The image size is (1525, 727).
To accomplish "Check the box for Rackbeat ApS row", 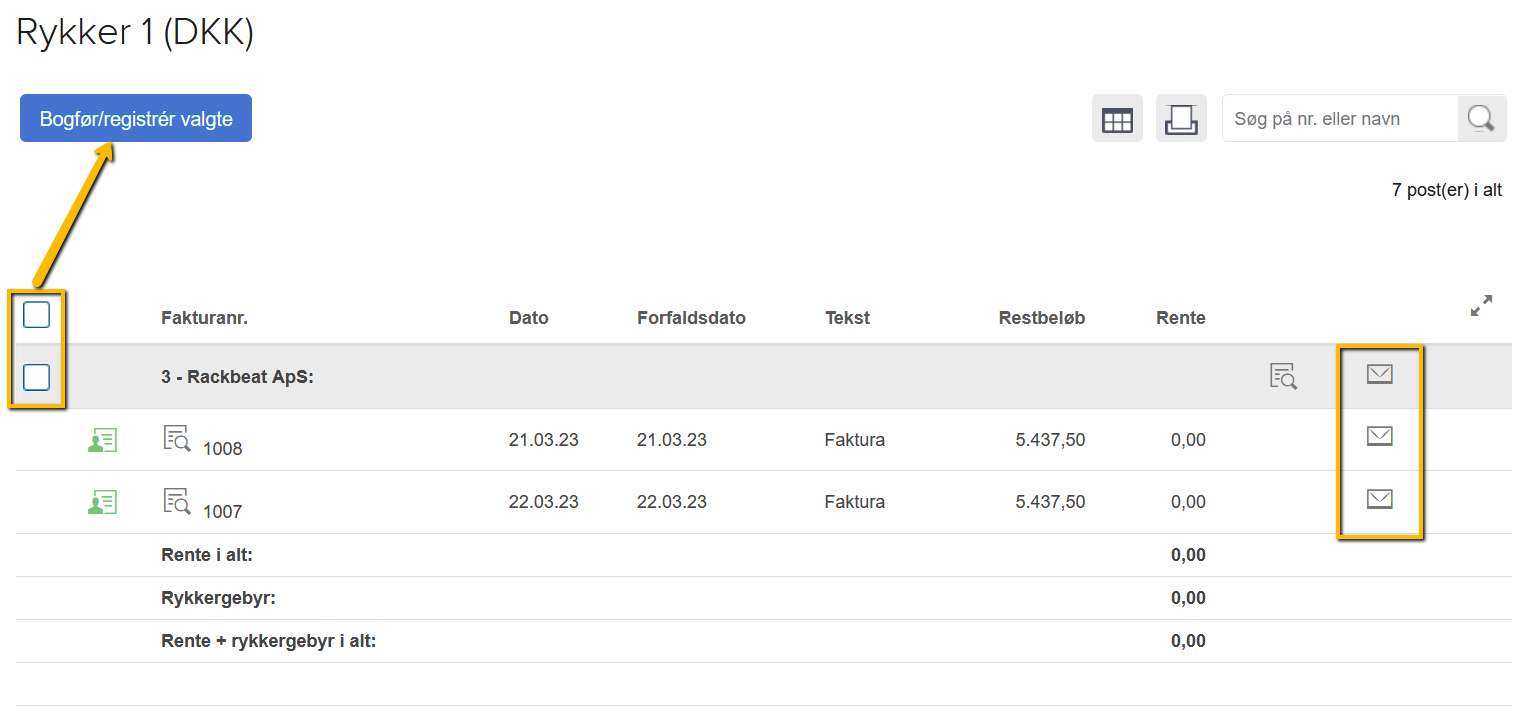I will [36, 377].
